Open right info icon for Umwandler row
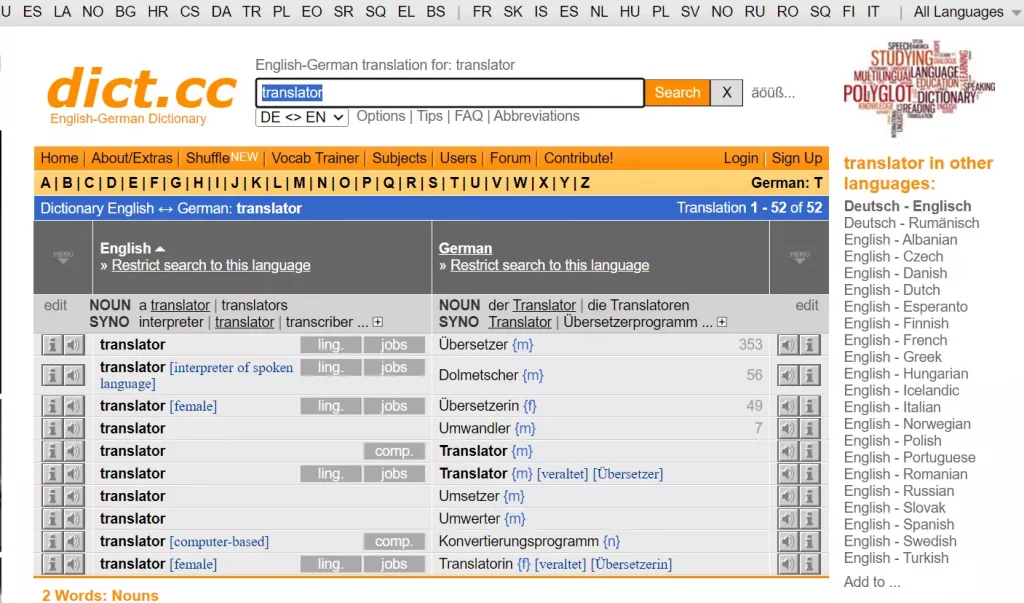The height and width of the screenshot is (603, 1024). (809, 429)
